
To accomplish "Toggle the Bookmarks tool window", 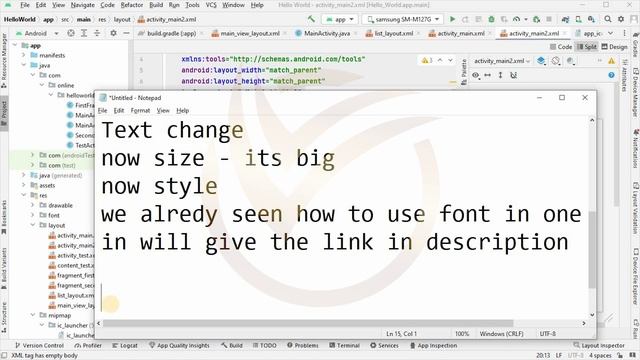I will 4,217.
